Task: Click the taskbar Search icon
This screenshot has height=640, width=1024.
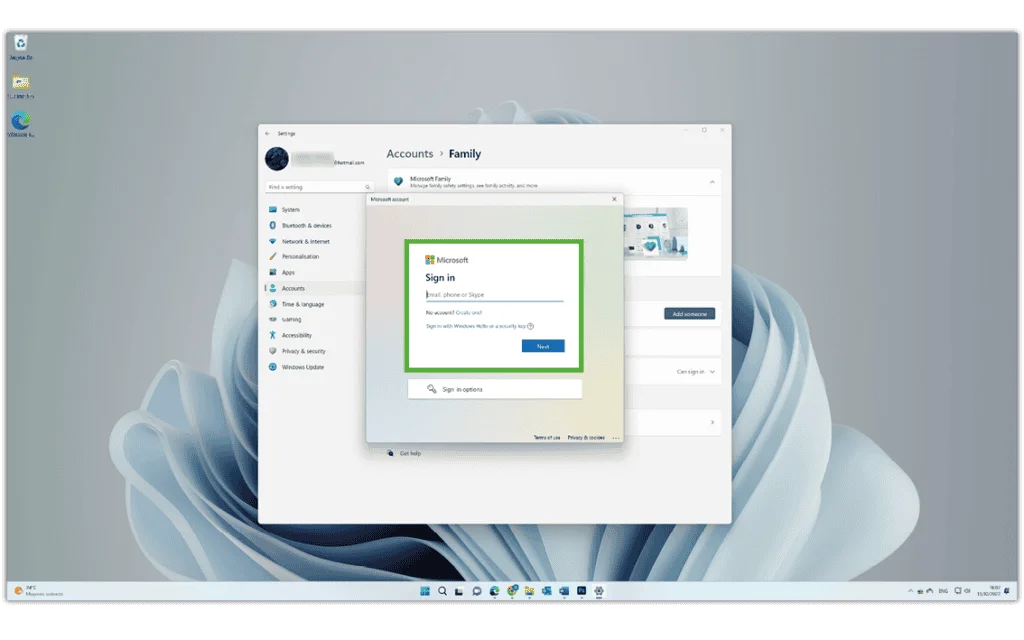Action: click(x=442, y=591)
